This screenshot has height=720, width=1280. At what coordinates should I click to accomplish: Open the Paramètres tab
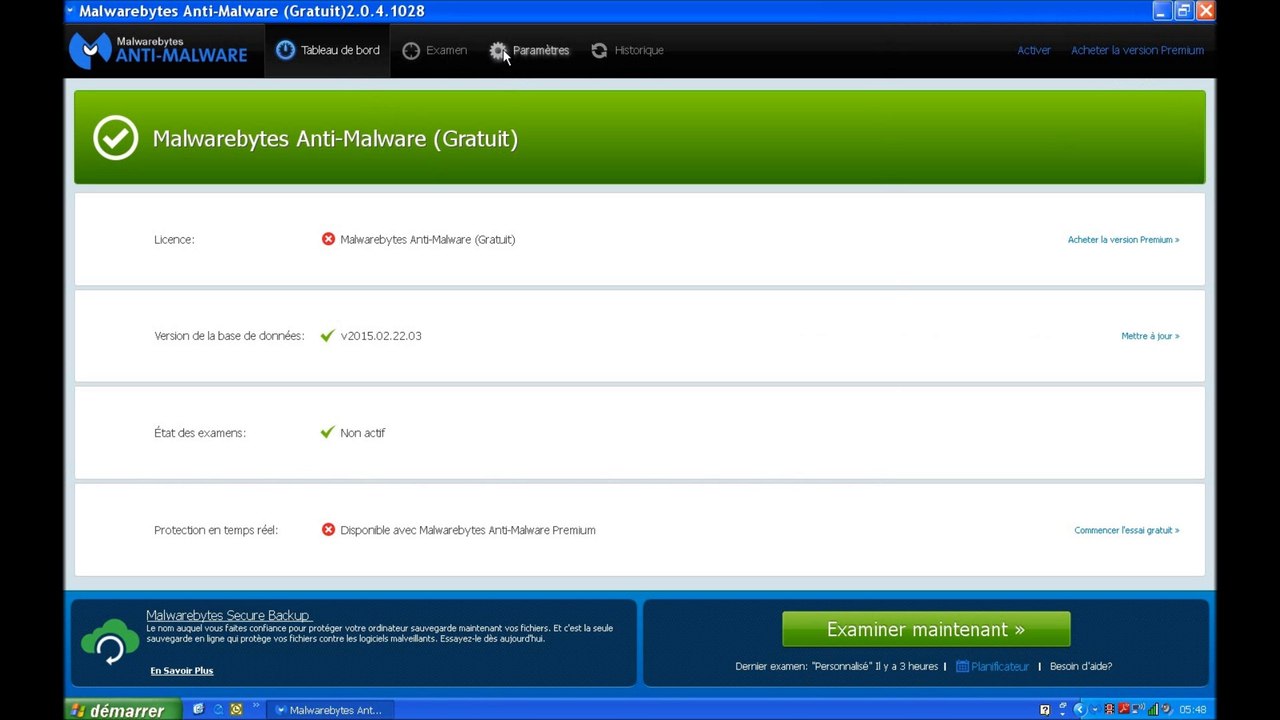[530, 50]
